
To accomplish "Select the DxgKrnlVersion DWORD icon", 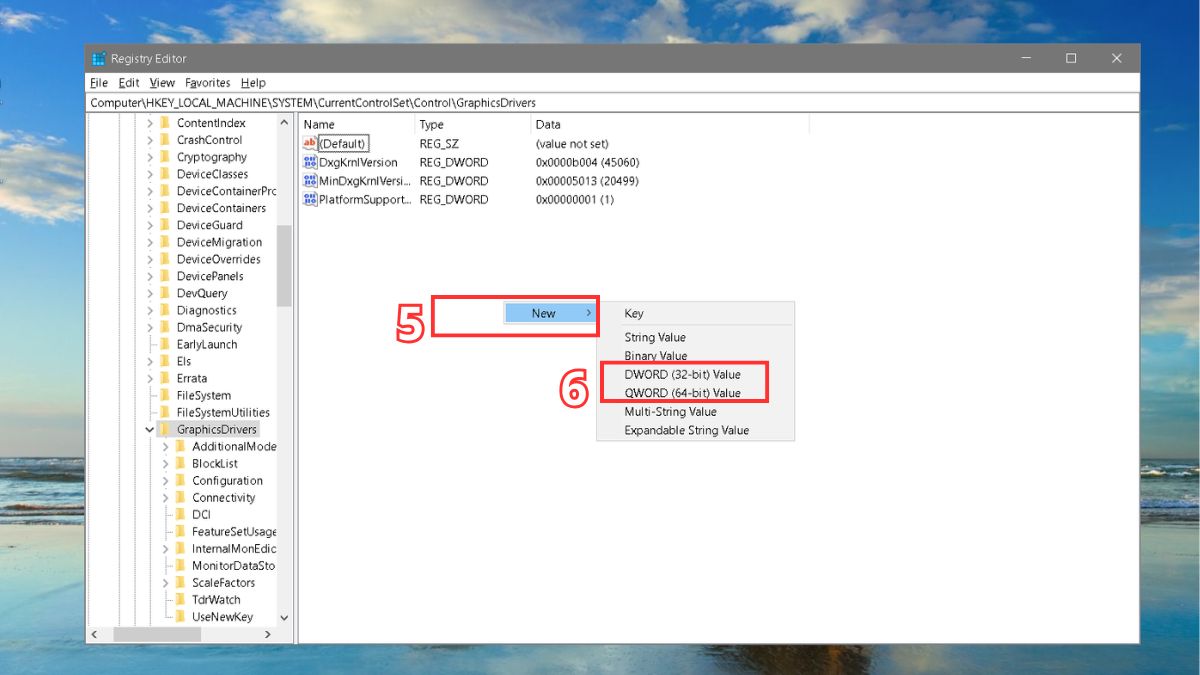I will pyautogui.click(x=311, y=162).
